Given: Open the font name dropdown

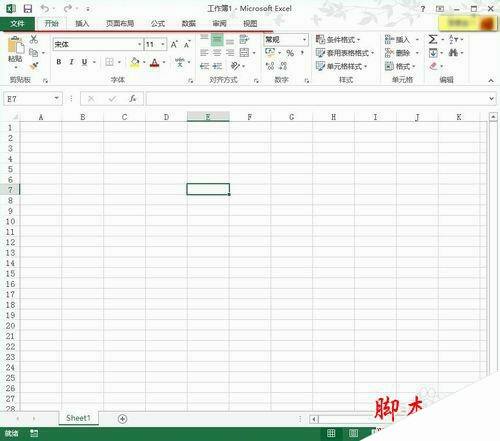Looking at the screenshot, I should (139, 44).
